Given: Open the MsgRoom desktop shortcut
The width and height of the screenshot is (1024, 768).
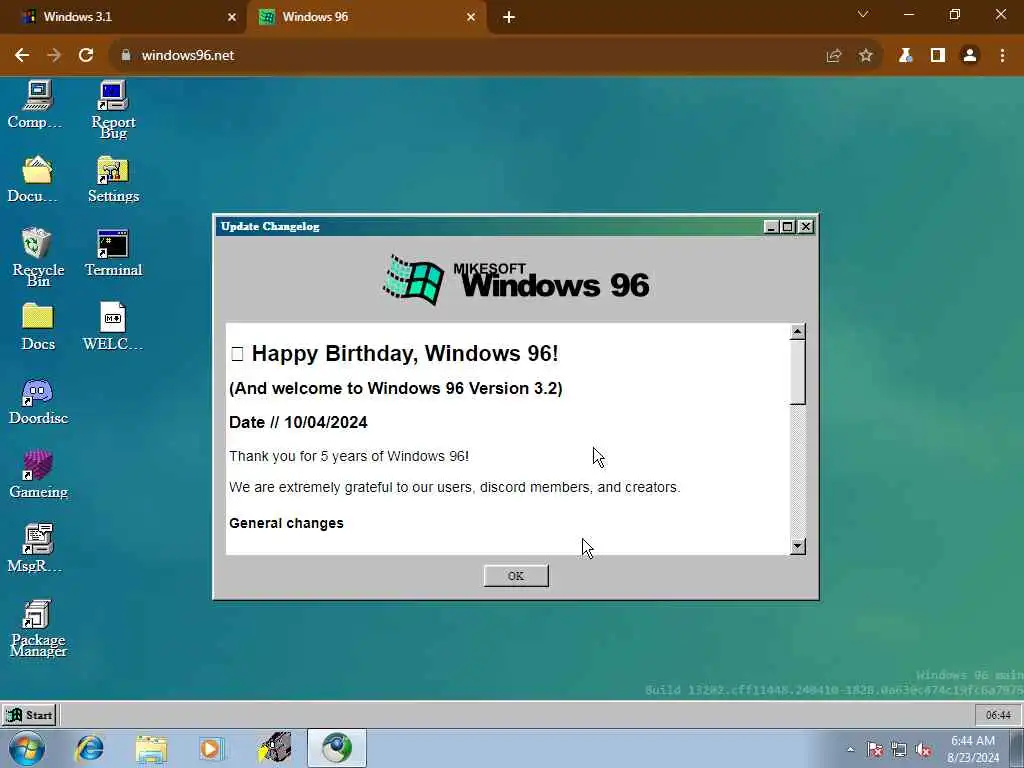Looking at the screenshot, I should coord(36,549).
